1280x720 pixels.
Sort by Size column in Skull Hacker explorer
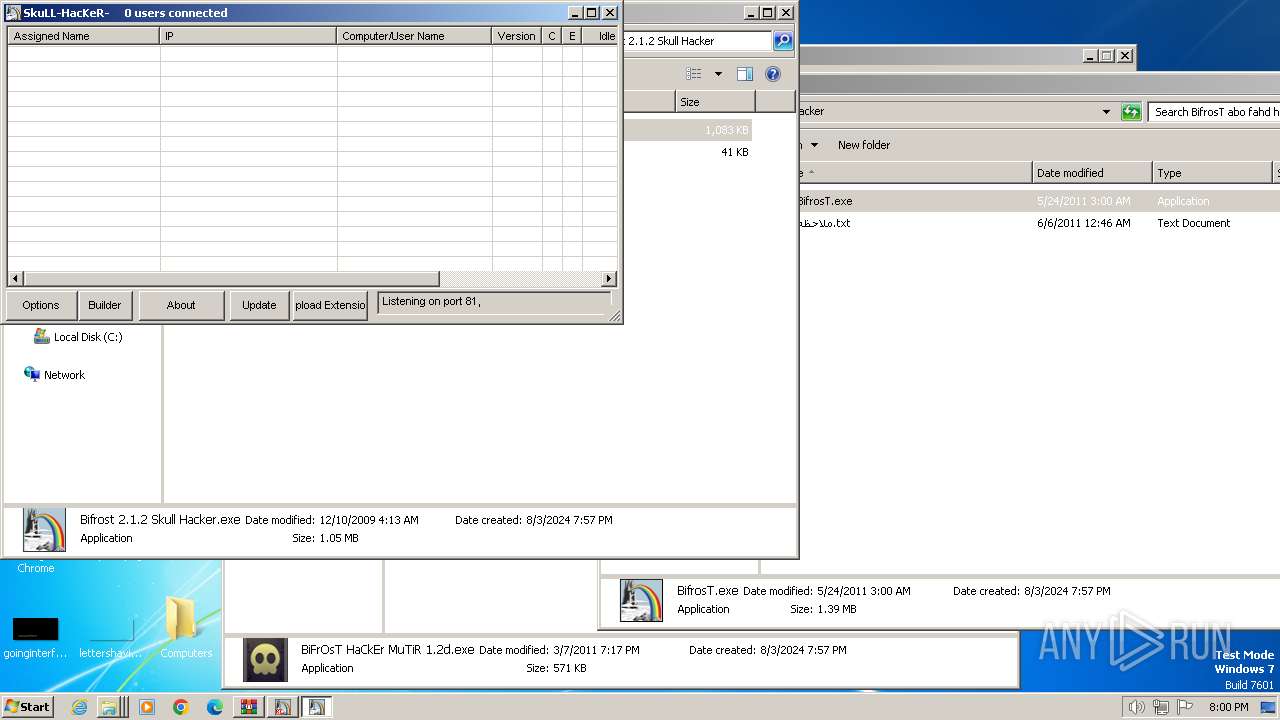[715, 102]
